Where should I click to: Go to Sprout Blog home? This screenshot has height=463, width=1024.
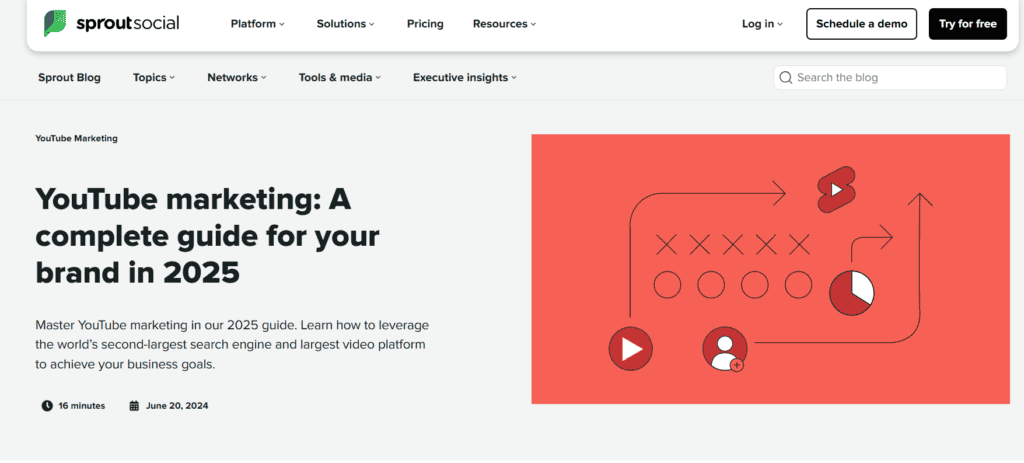point(69,78)
